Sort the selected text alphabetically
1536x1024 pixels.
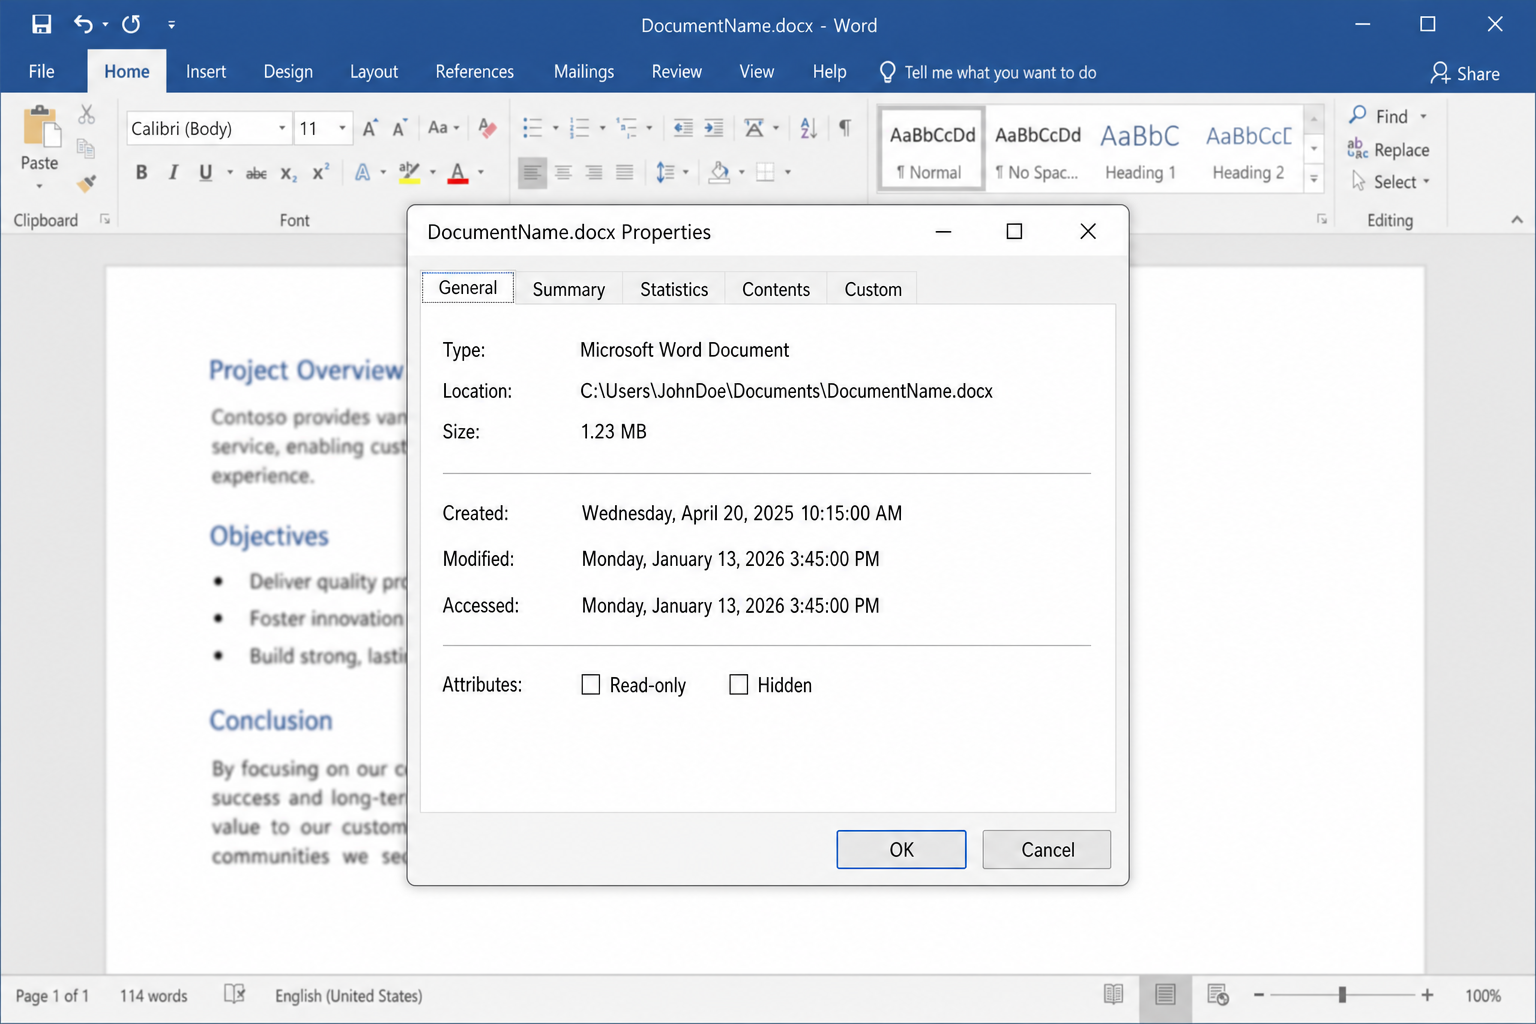pyautogui.click(x=808, y=128)
